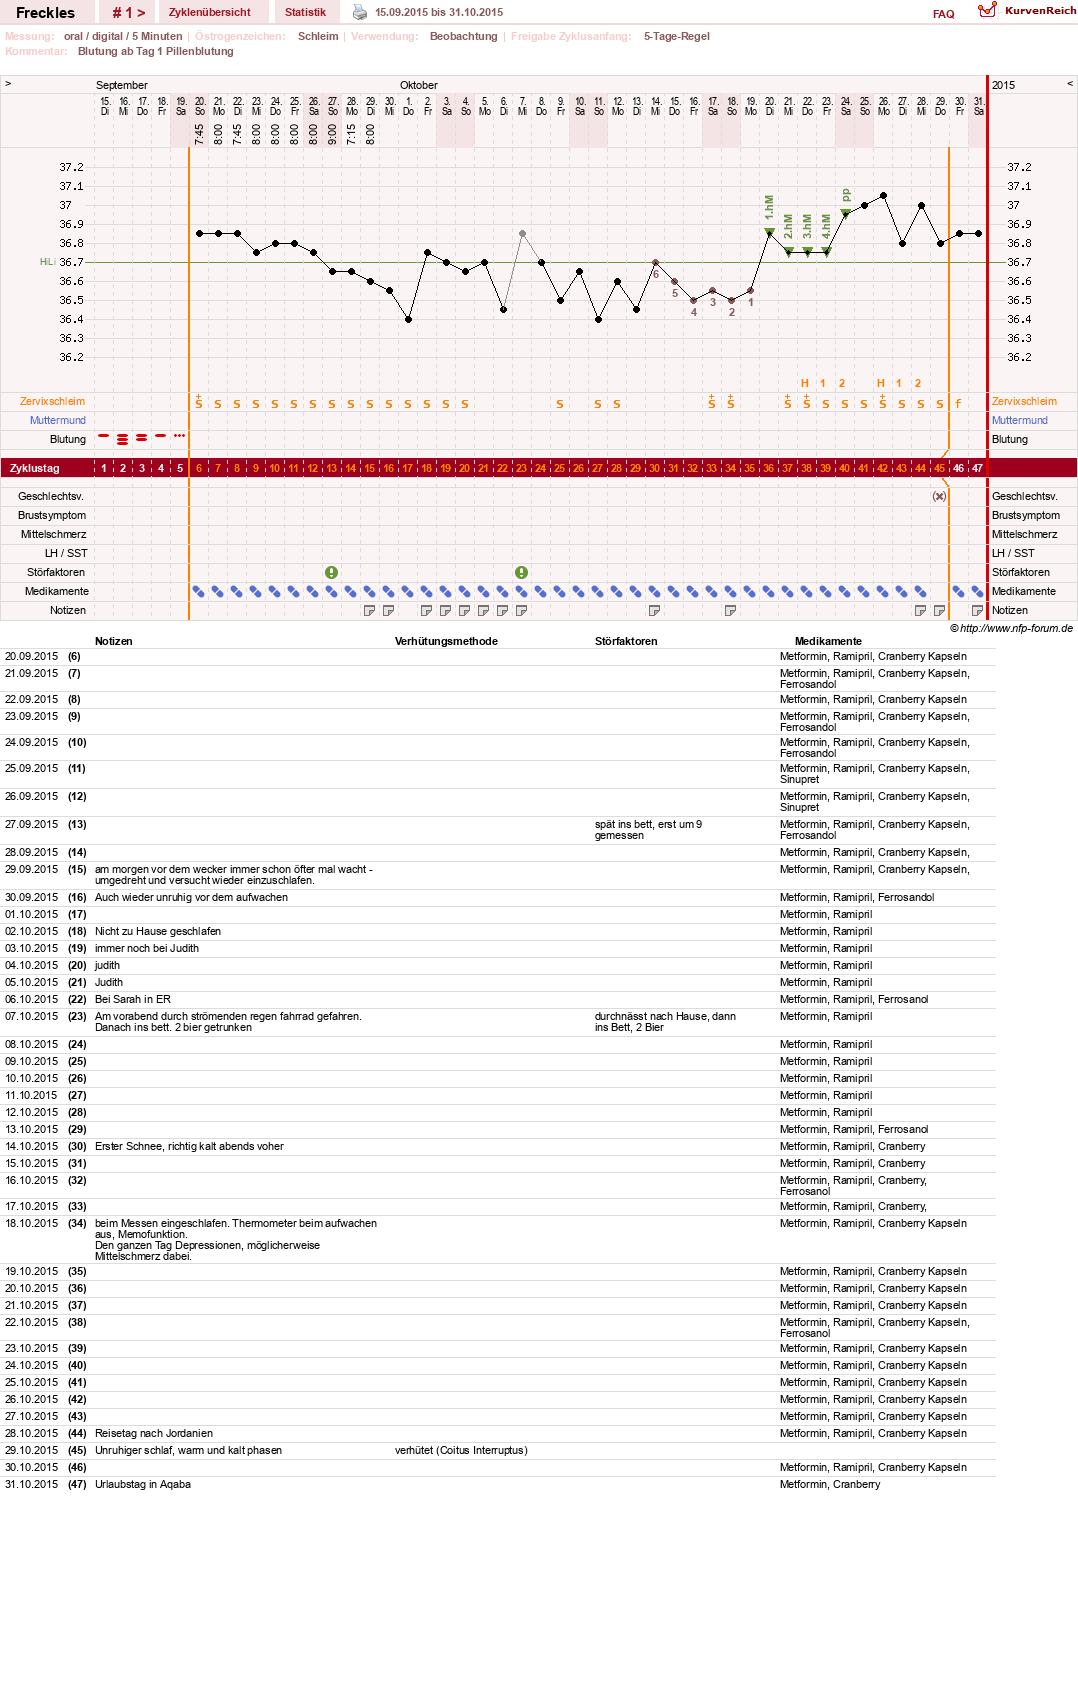Click the right Zervixschleim row label
Image resolution: width=1078 pixels, height=1683 pixels.
[1024, 401]
